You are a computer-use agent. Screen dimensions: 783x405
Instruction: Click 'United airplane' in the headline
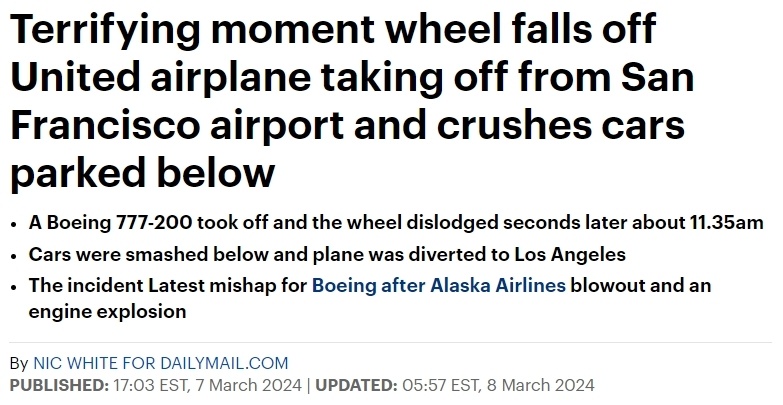(160, 77)
